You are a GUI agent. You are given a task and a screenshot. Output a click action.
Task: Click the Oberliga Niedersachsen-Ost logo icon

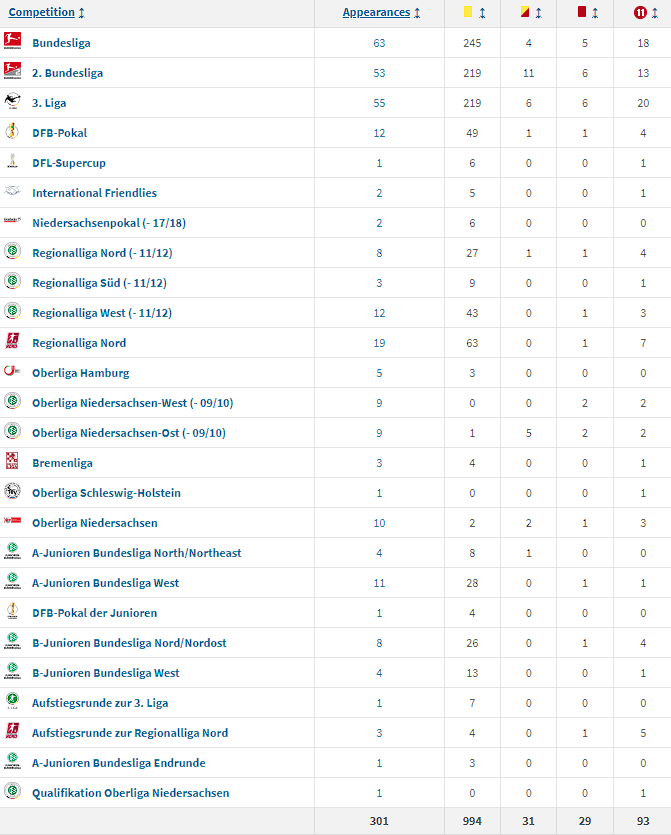pyautogui.click(x=12, y=431)
